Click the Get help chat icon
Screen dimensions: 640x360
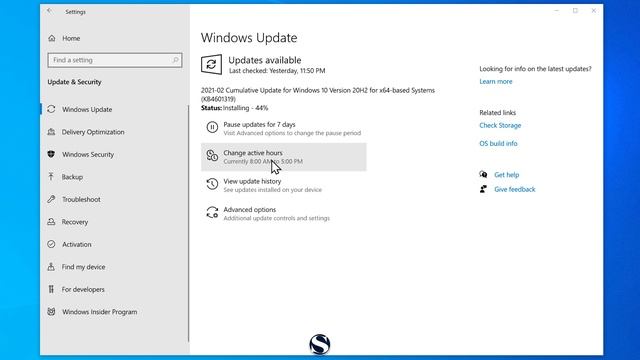[483, 175]
